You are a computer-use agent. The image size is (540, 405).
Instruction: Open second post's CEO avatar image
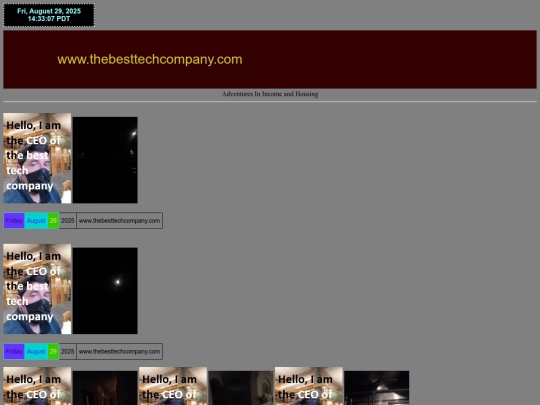pos(37,289)
